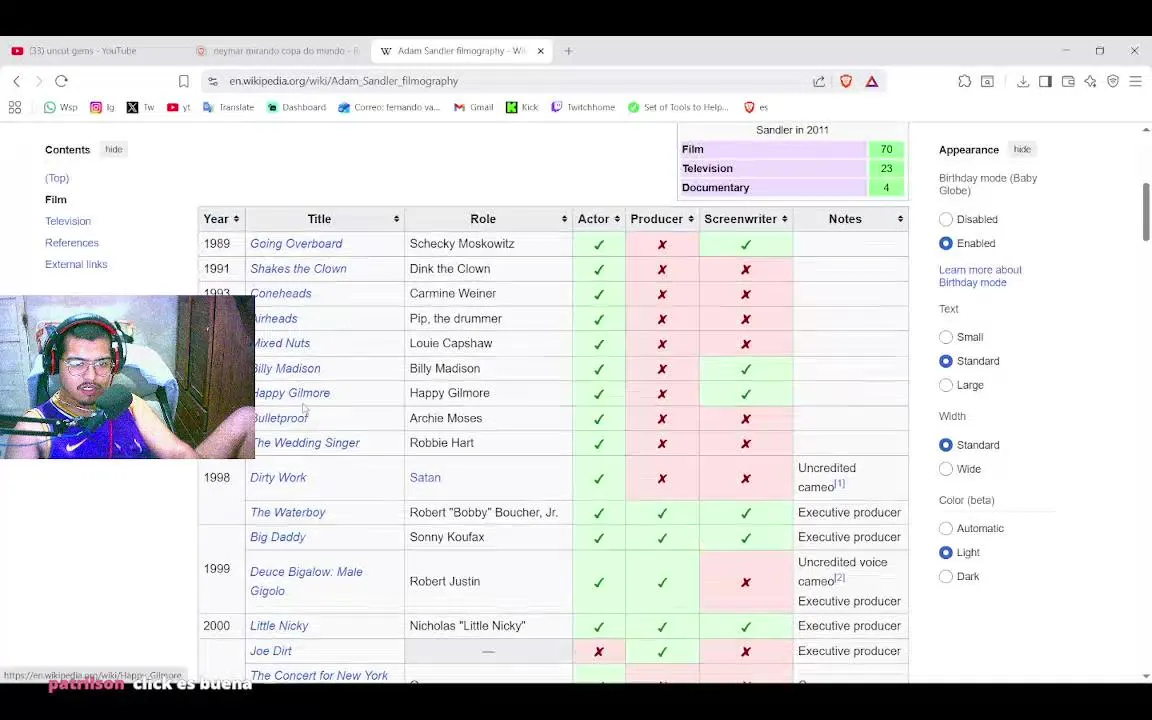Select Automatic color mode
This screenshot has width=1152, height=720.
click(x=946, y=528)
